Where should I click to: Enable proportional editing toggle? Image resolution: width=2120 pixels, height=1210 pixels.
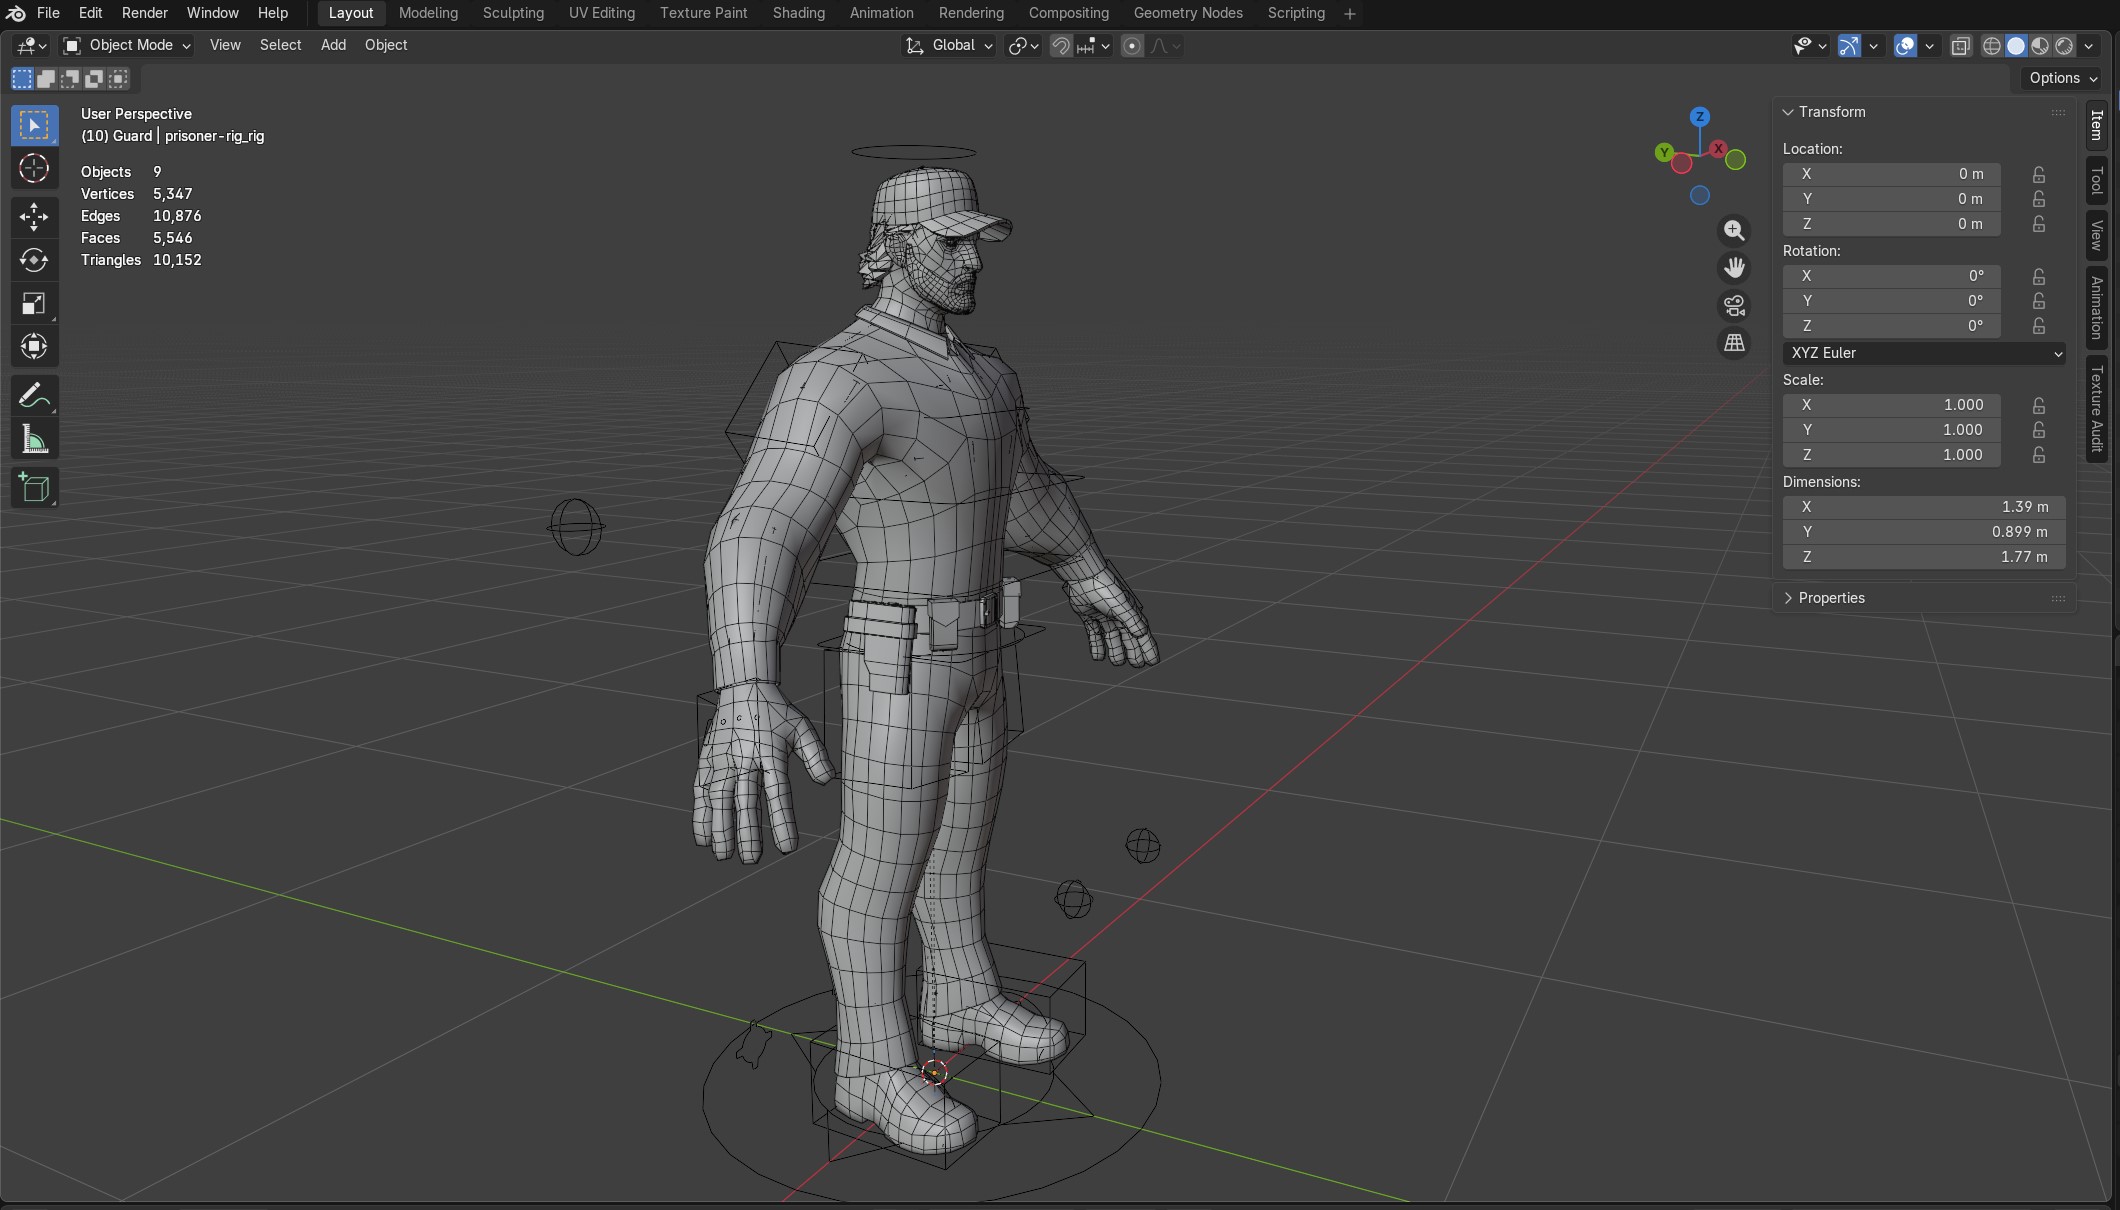point(1132,46)
